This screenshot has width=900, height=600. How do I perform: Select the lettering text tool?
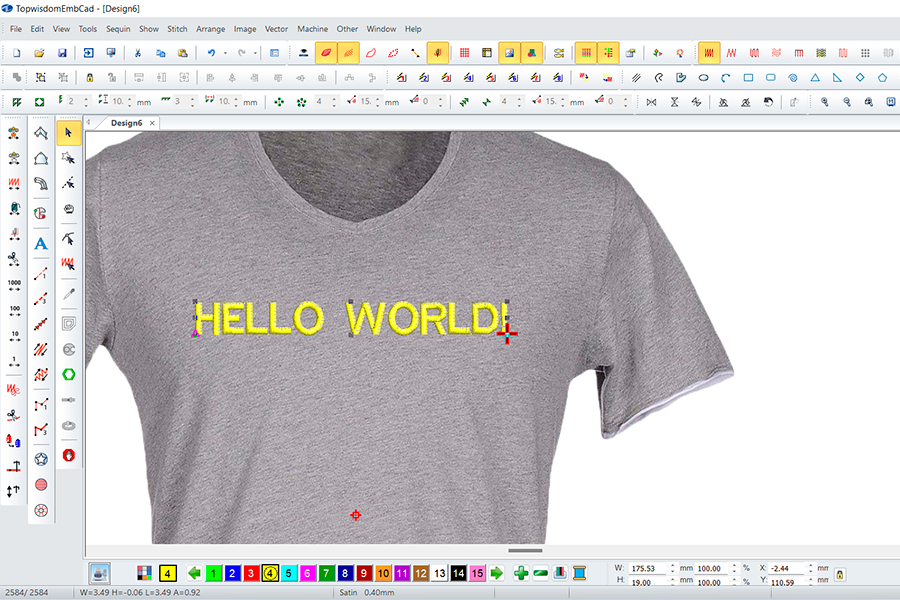(x=41, y=243)
